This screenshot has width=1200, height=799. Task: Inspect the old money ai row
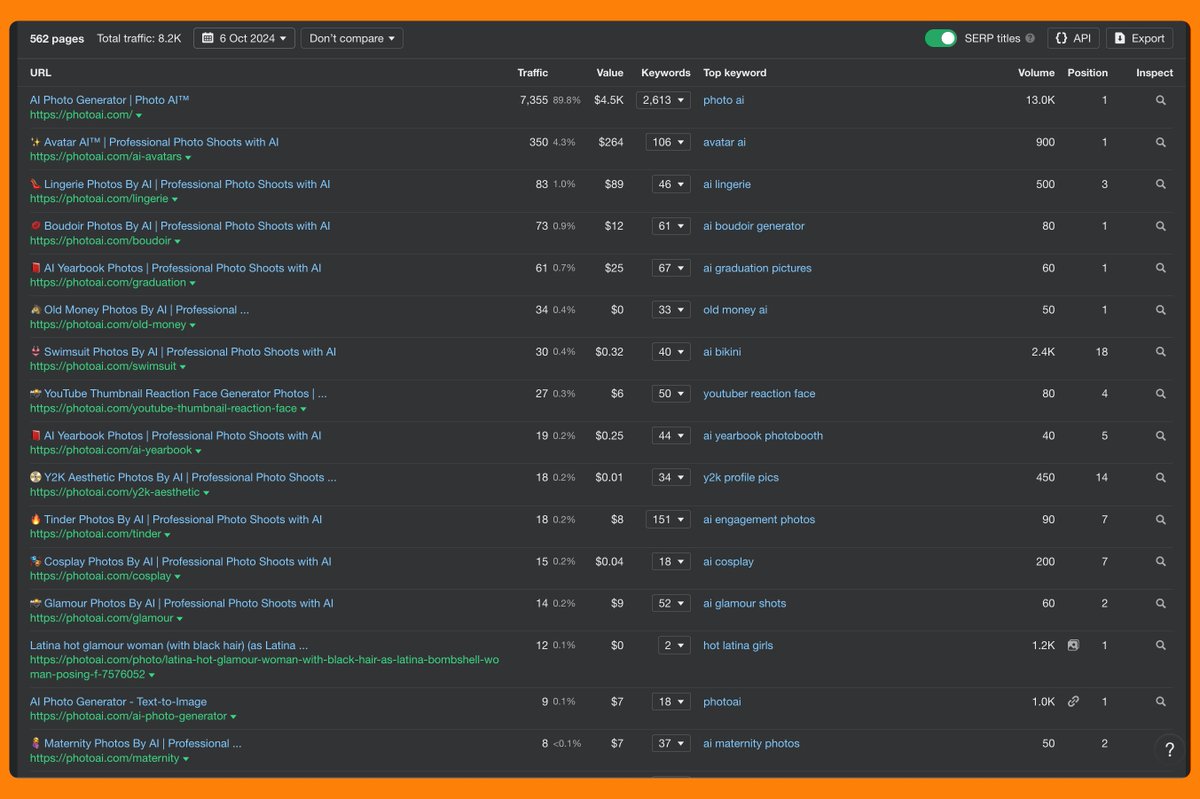pyautogui.click(x=1160, y=310)
